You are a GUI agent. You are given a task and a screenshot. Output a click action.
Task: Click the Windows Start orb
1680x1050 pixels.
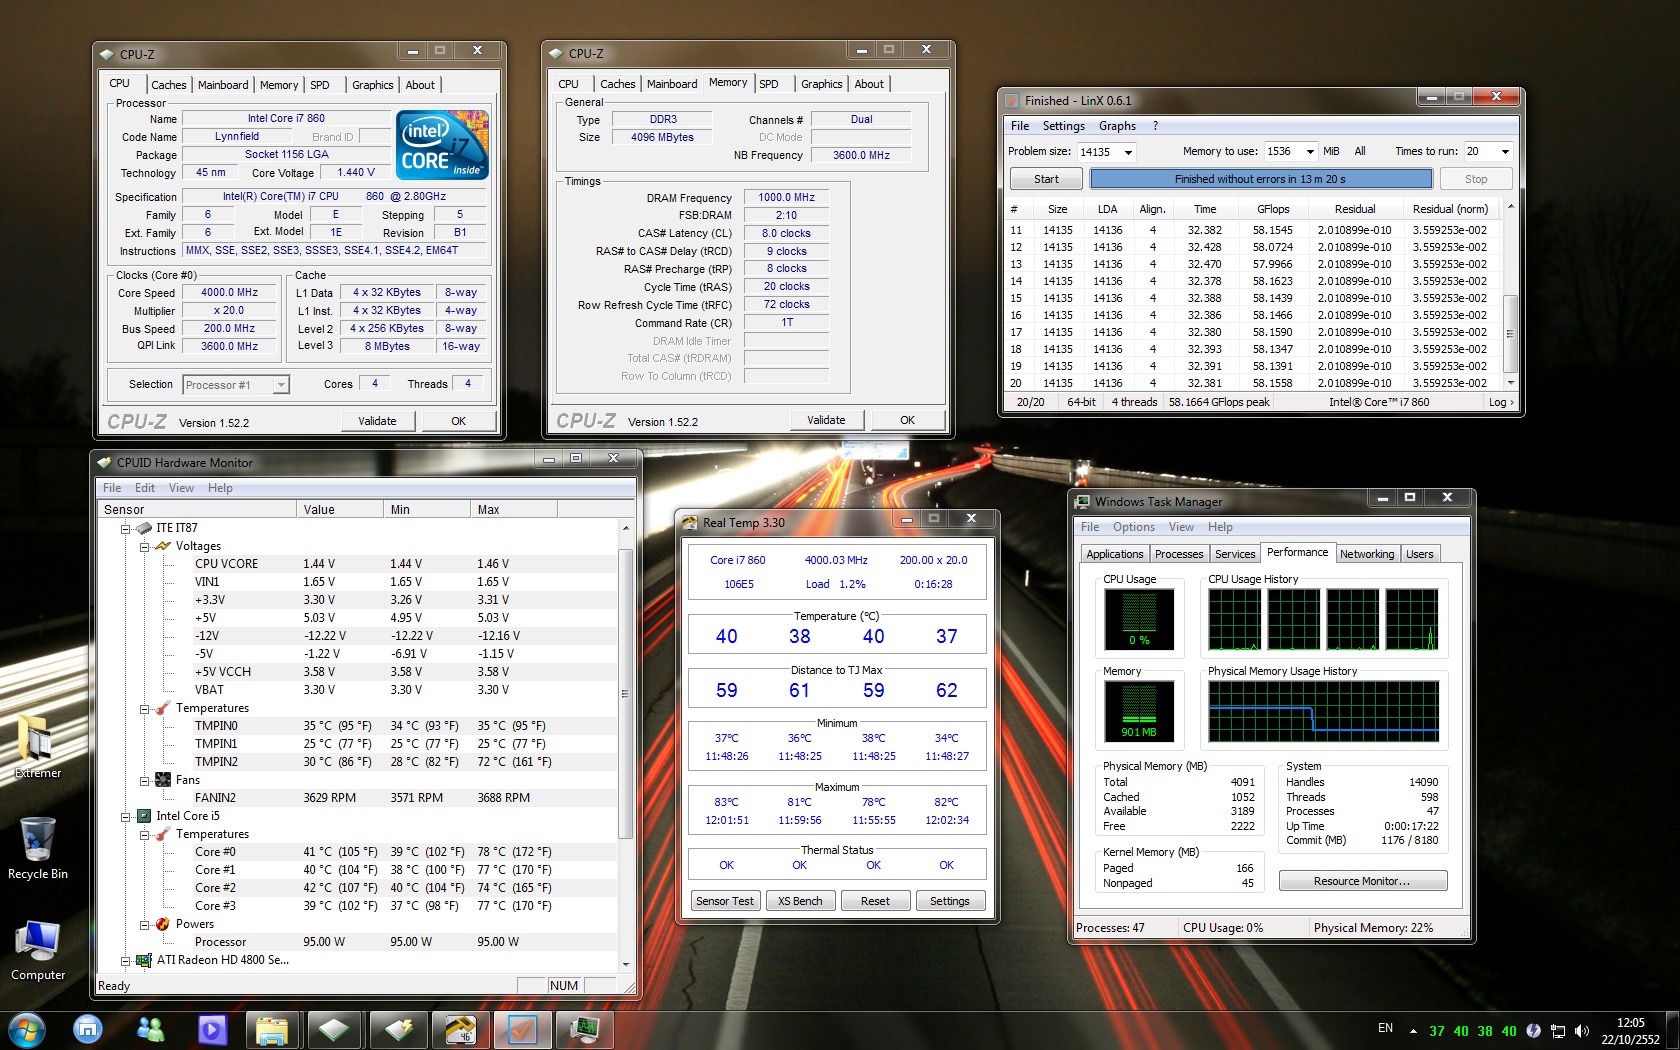click(26, 1028)
